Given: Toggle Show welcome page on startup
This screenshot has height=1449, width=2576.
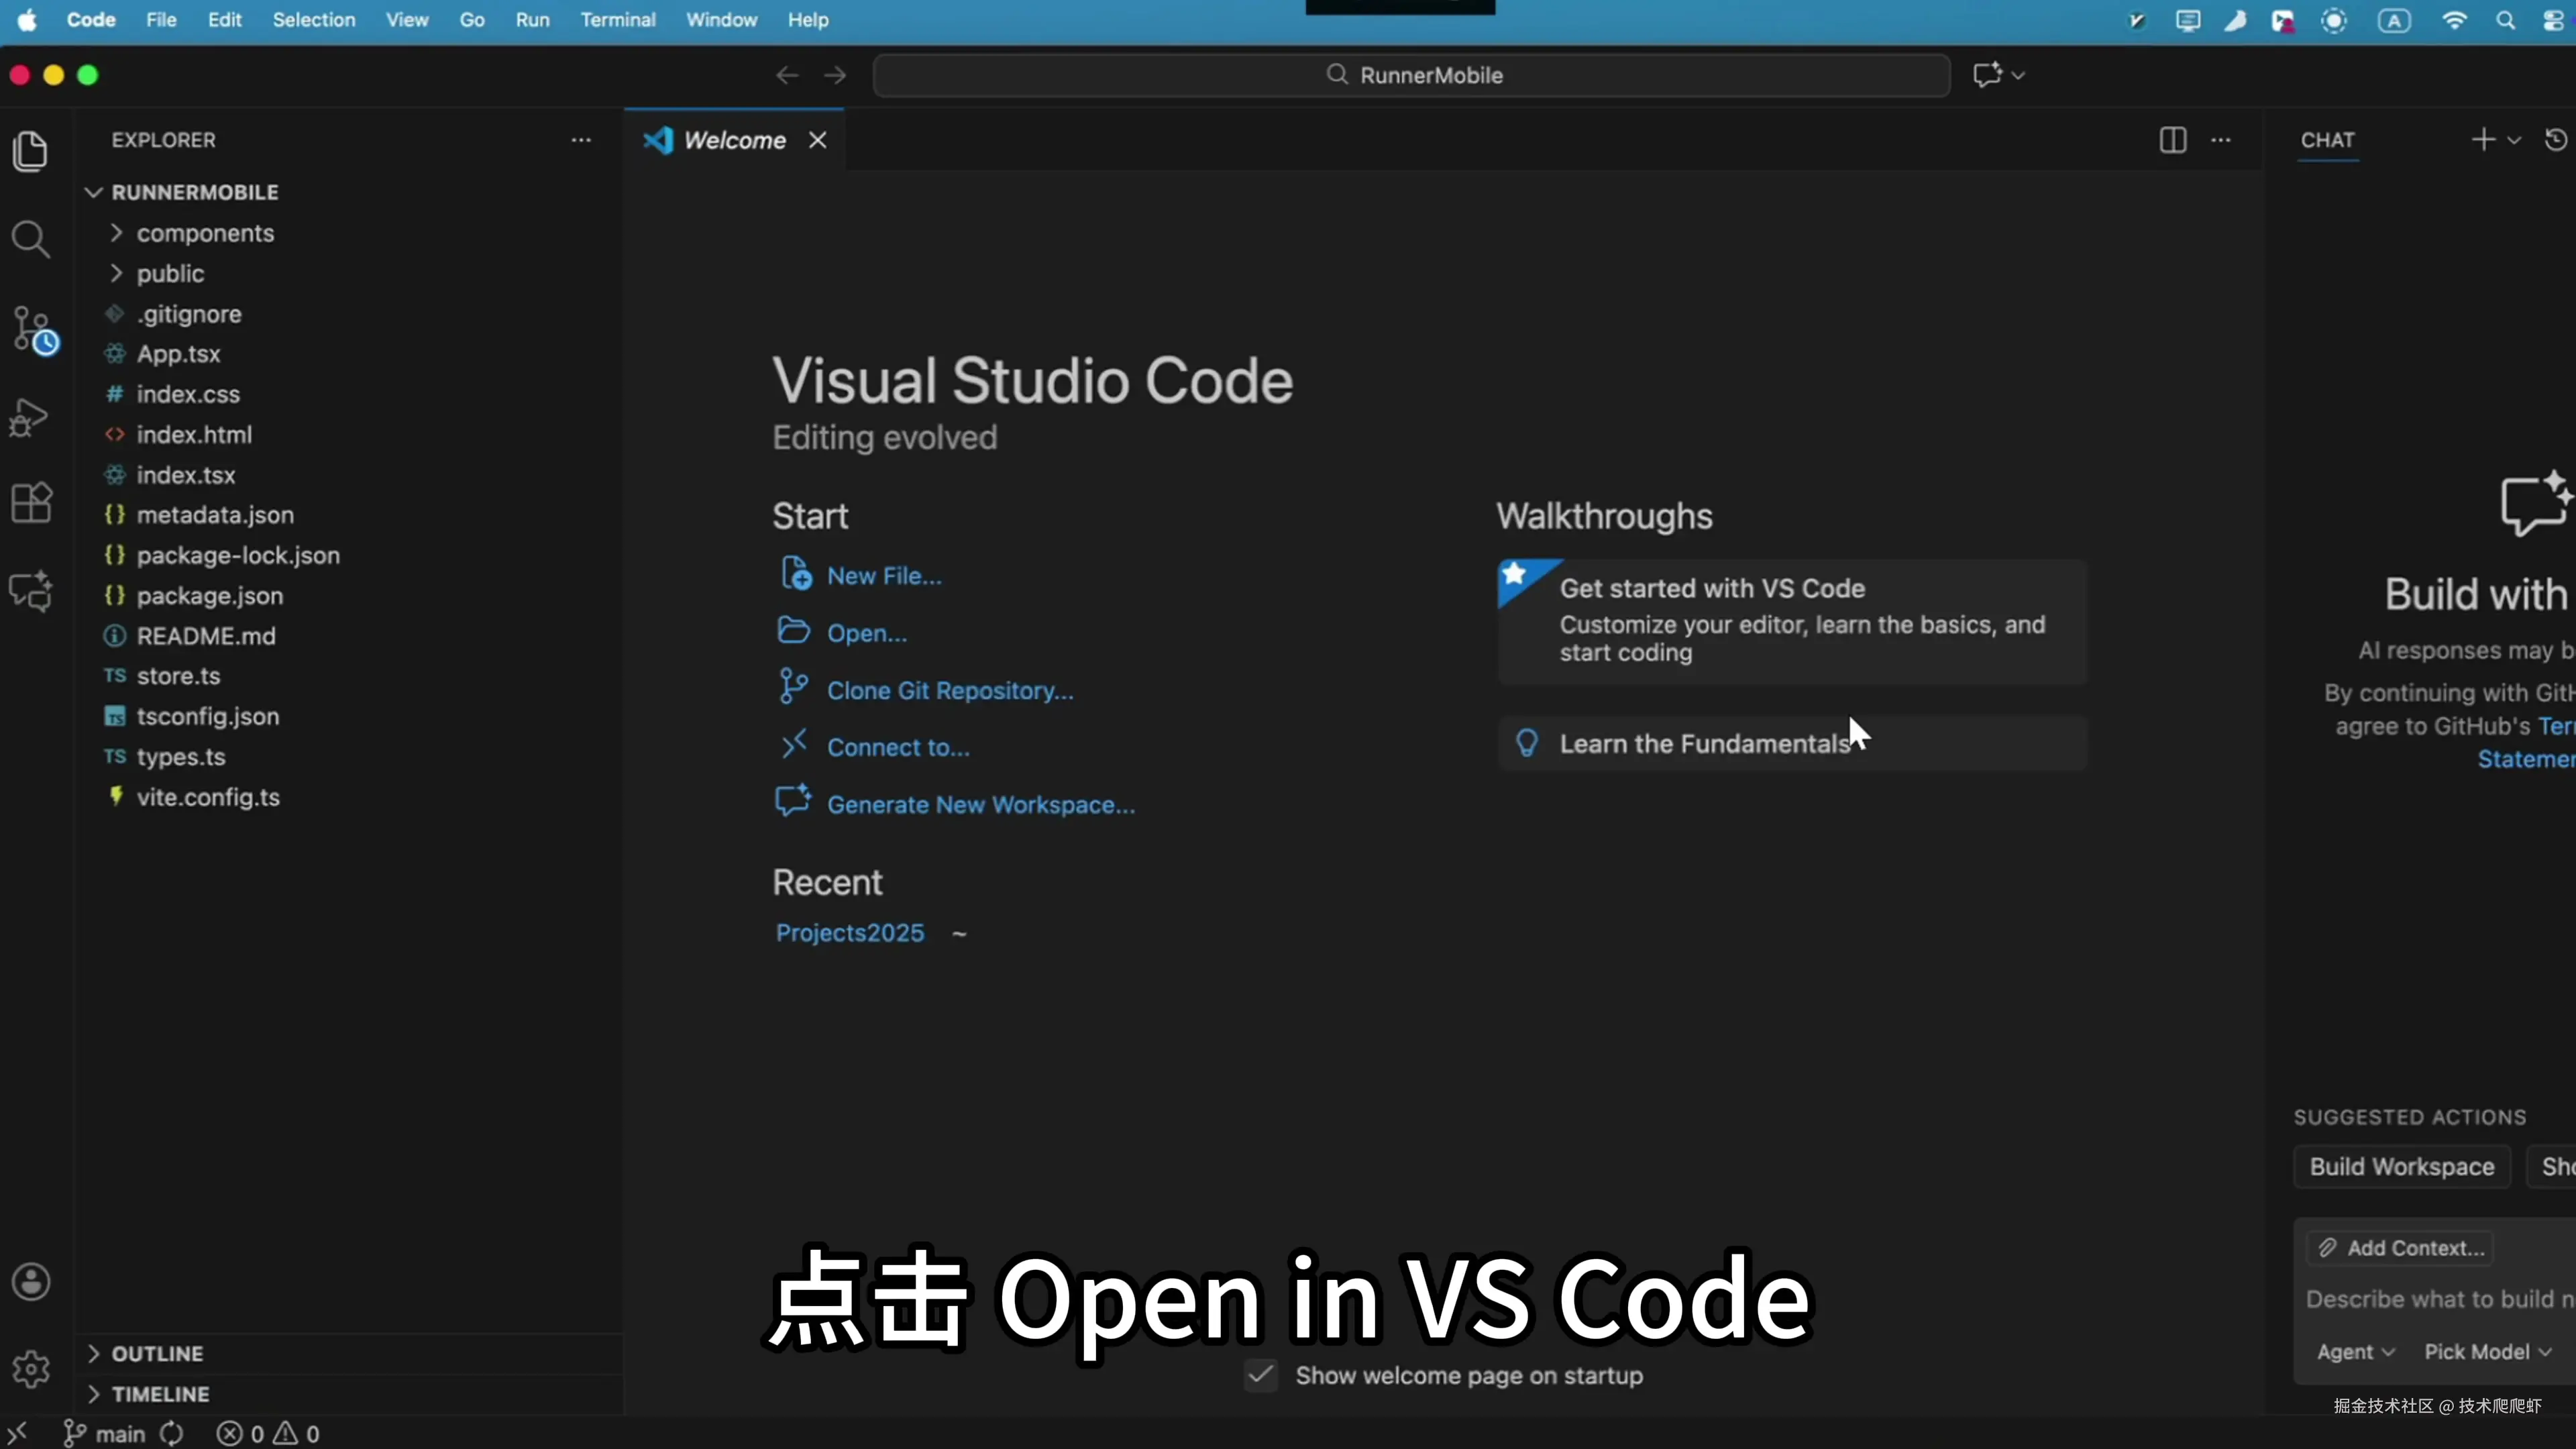Looking at the screenshot, I should (1261, 1375).
